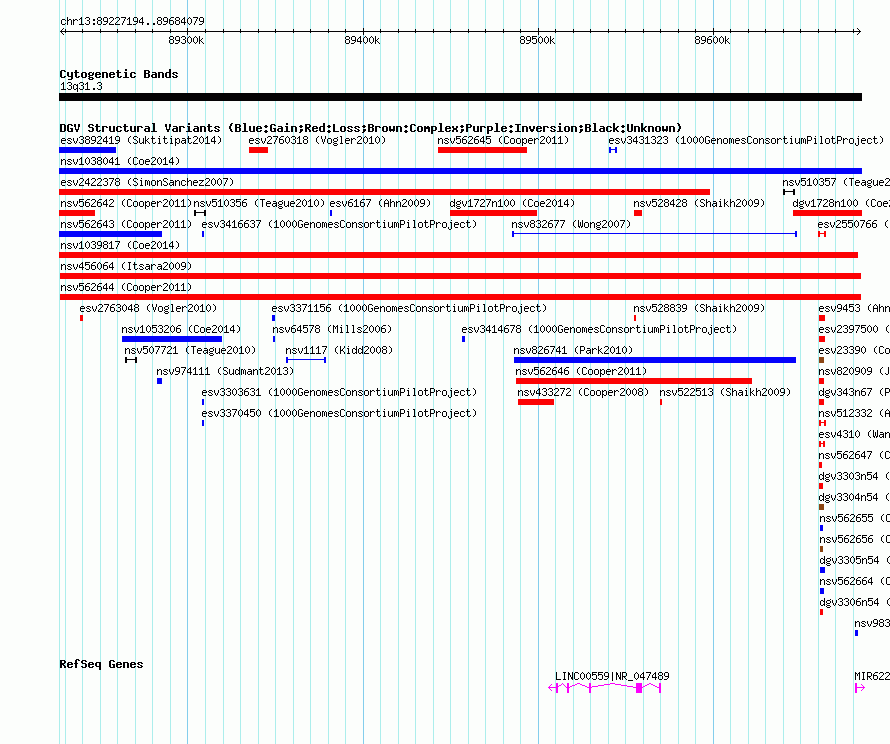Open nsv1039817 (Coe2014) label
Viewport: 890px width, 744px height.
click(x=120, y=245)
